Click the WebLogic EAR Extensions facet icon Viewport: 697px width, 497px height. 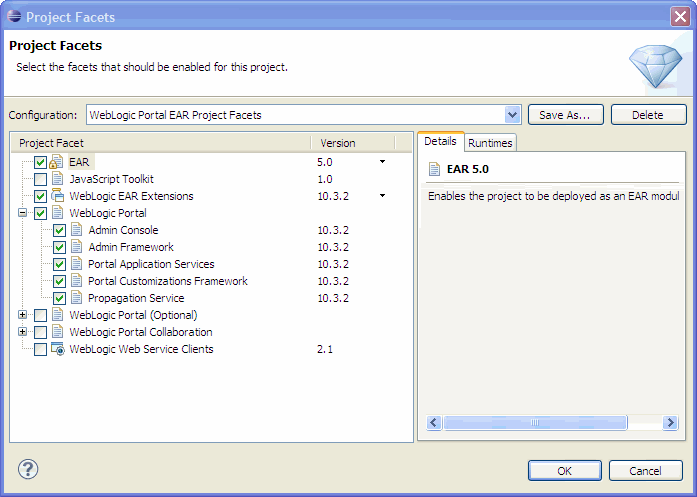click(x=57, y=196)
